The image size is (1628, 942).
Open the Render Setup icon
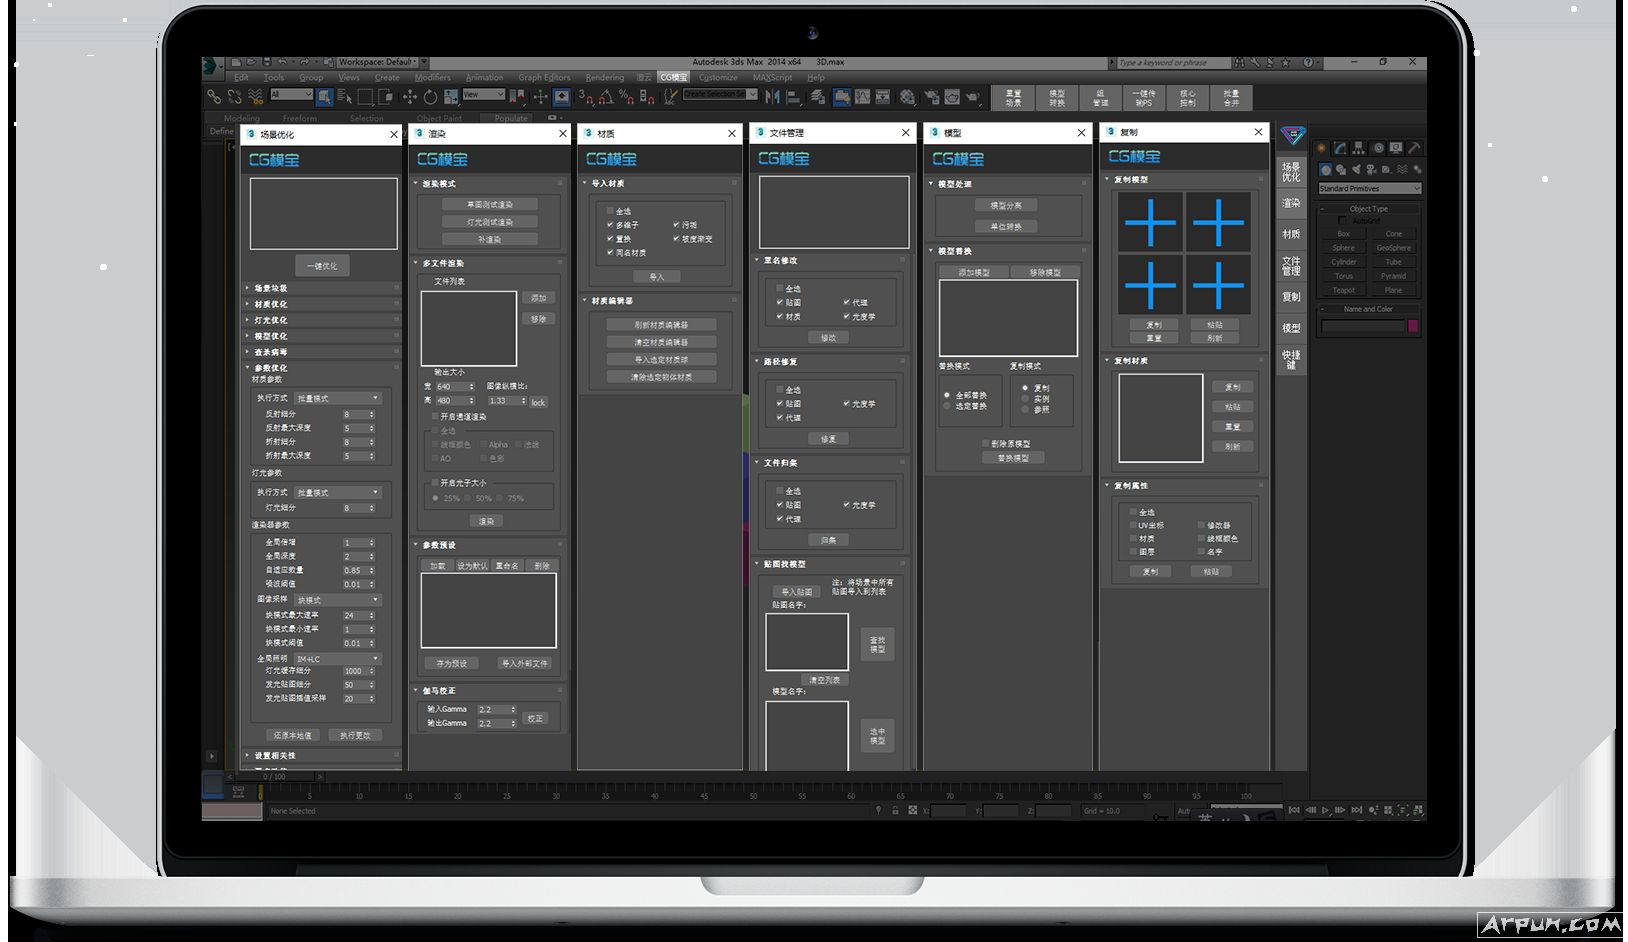(x=932, y=97)
